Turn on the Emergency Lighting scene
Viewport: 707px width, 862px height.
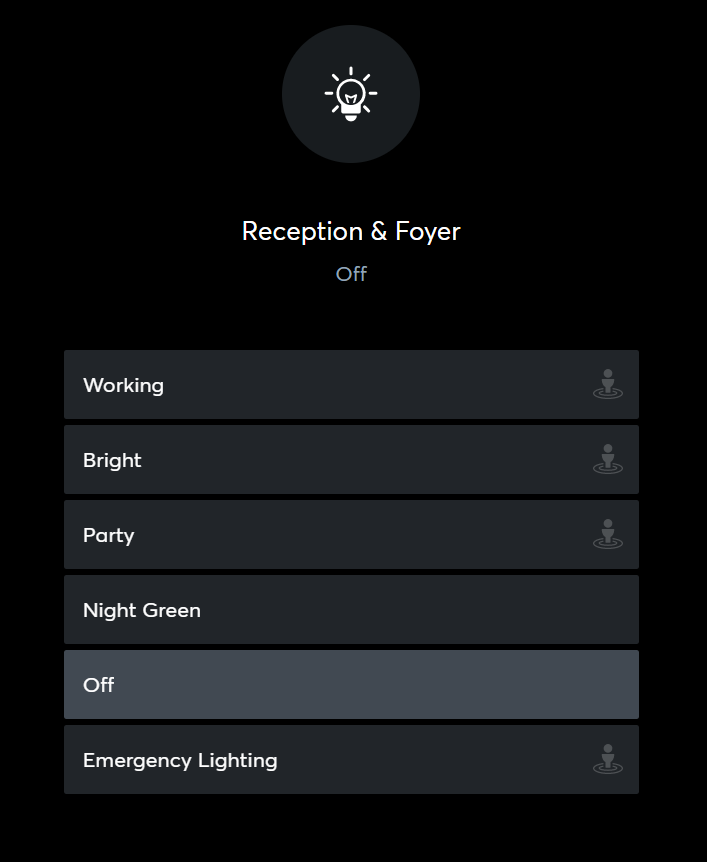pyautogui.click(x=350, y=760)
